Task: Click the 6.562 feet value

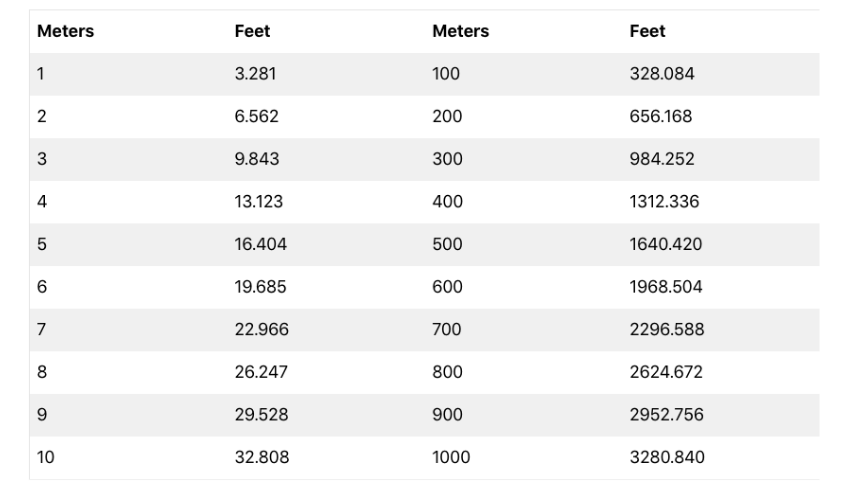Action: pos(256,117)
